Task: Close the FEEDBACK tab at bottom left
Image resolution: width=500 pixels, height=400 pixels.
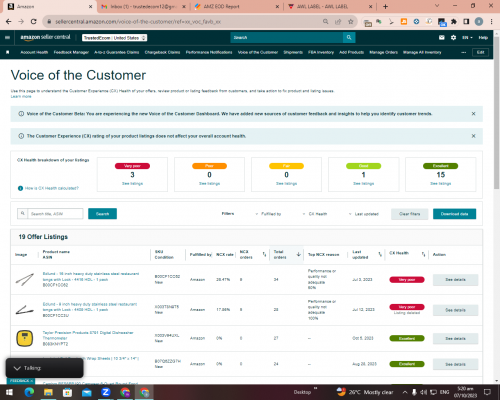Action: [x=32, y=381]
